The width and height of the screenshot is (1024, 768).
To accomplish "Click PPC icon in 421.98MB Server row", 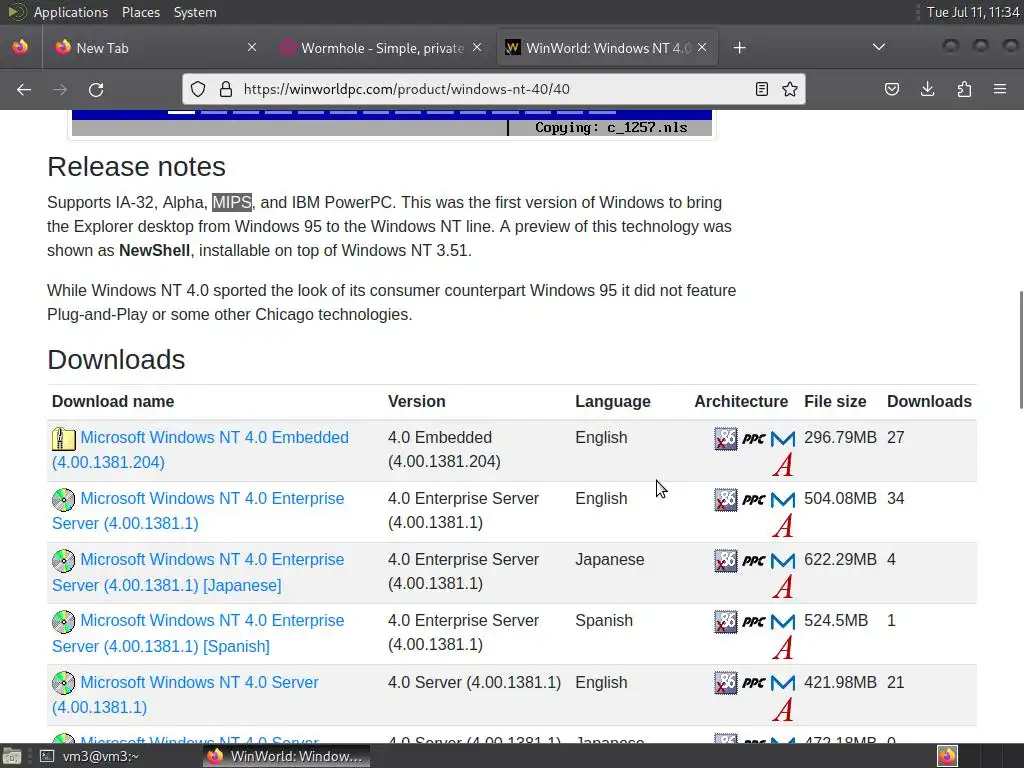I will pyautogui.click(x=754, y=683).
